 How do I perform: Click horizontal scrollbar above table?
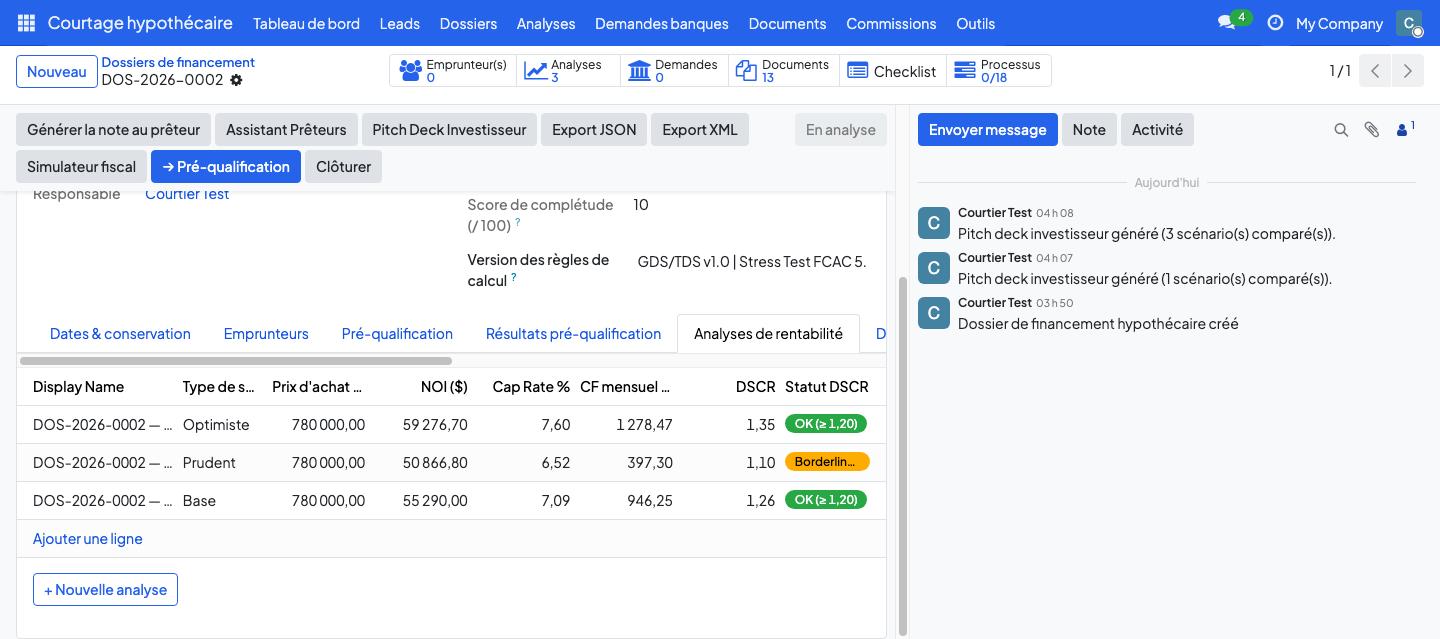click(x=236, y=361)
